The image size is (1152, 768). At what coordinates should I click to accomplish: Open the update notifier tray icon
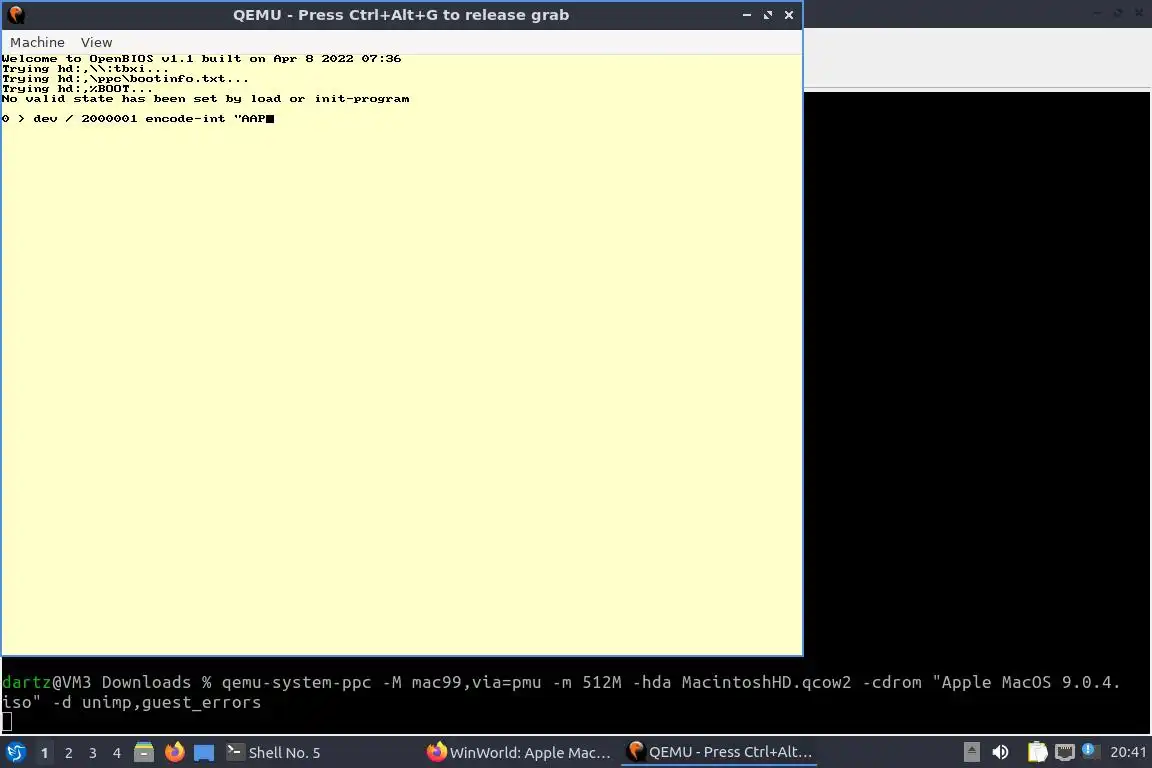[1090, 751]
